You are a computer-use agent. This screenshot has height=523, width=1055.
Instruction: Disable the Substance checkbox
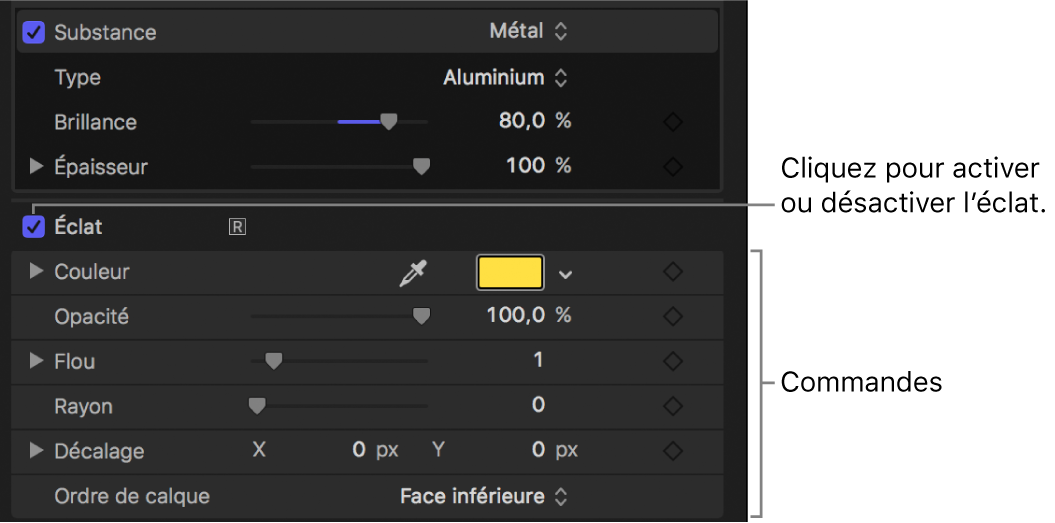pos(35,32)
